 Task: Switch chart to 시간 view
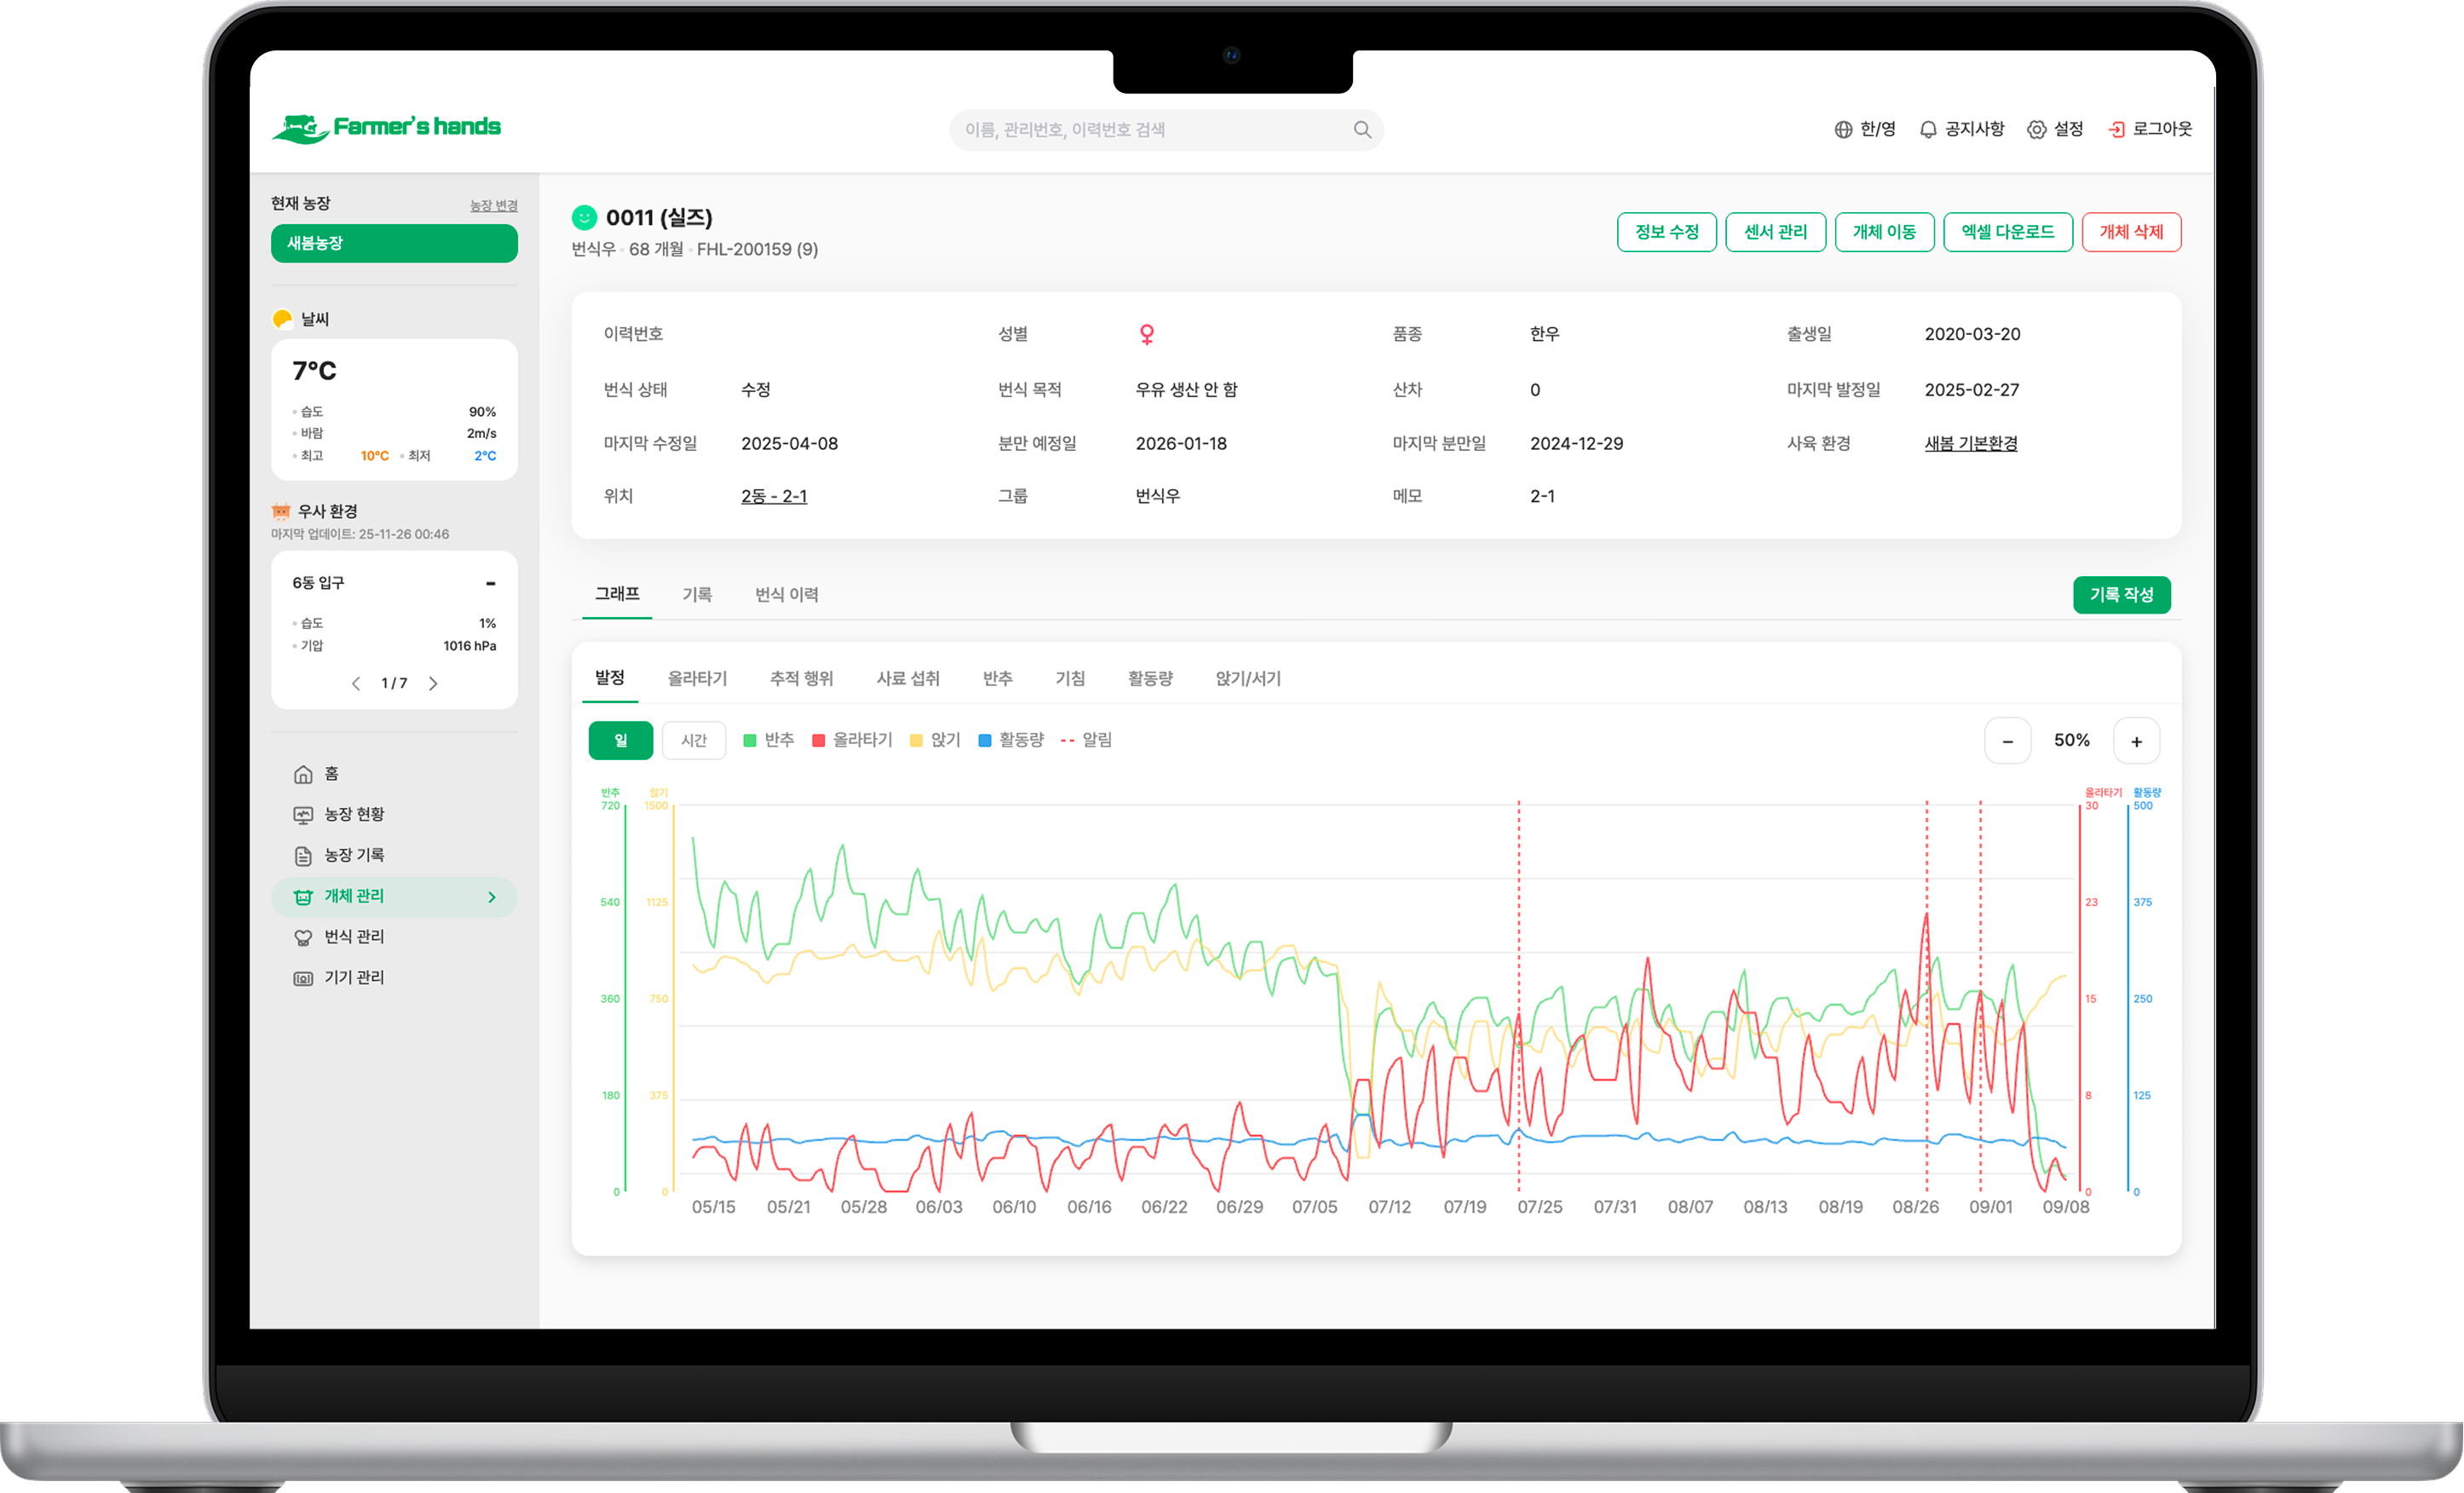click(693, 740)
